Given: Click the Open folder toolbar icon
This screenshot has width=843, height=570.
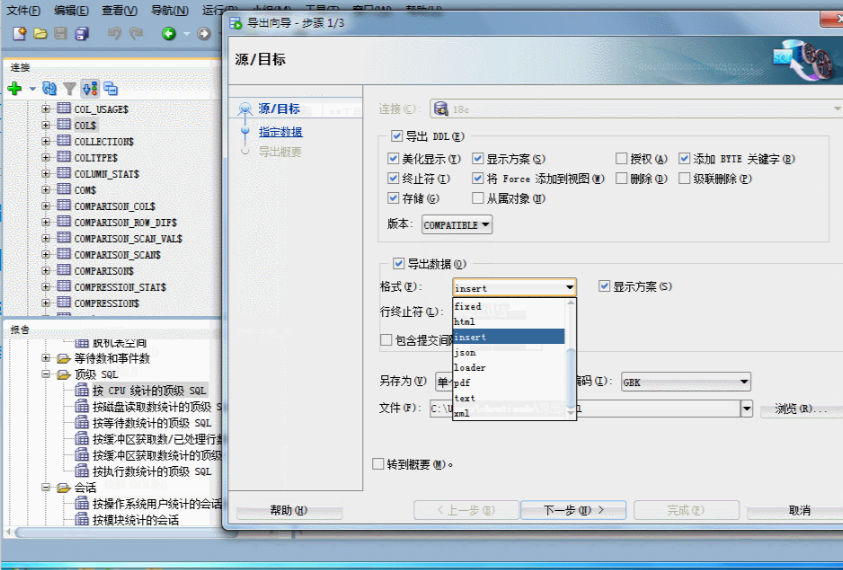Looking at the screenshot, I should pos(40,34).
